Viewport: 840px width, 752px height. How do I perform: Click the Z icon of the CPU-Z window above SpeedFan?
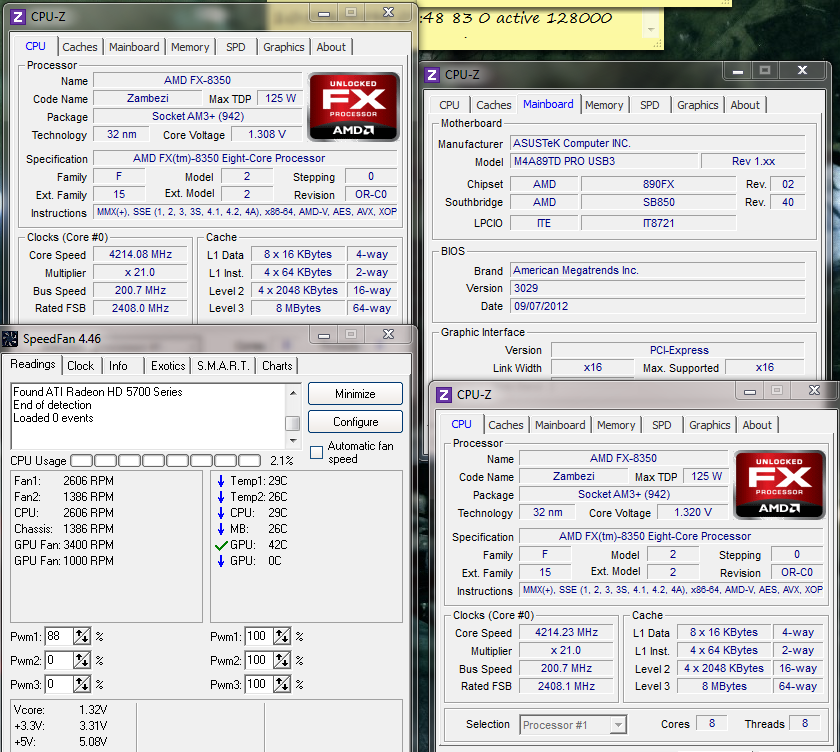tap(18, 17)
